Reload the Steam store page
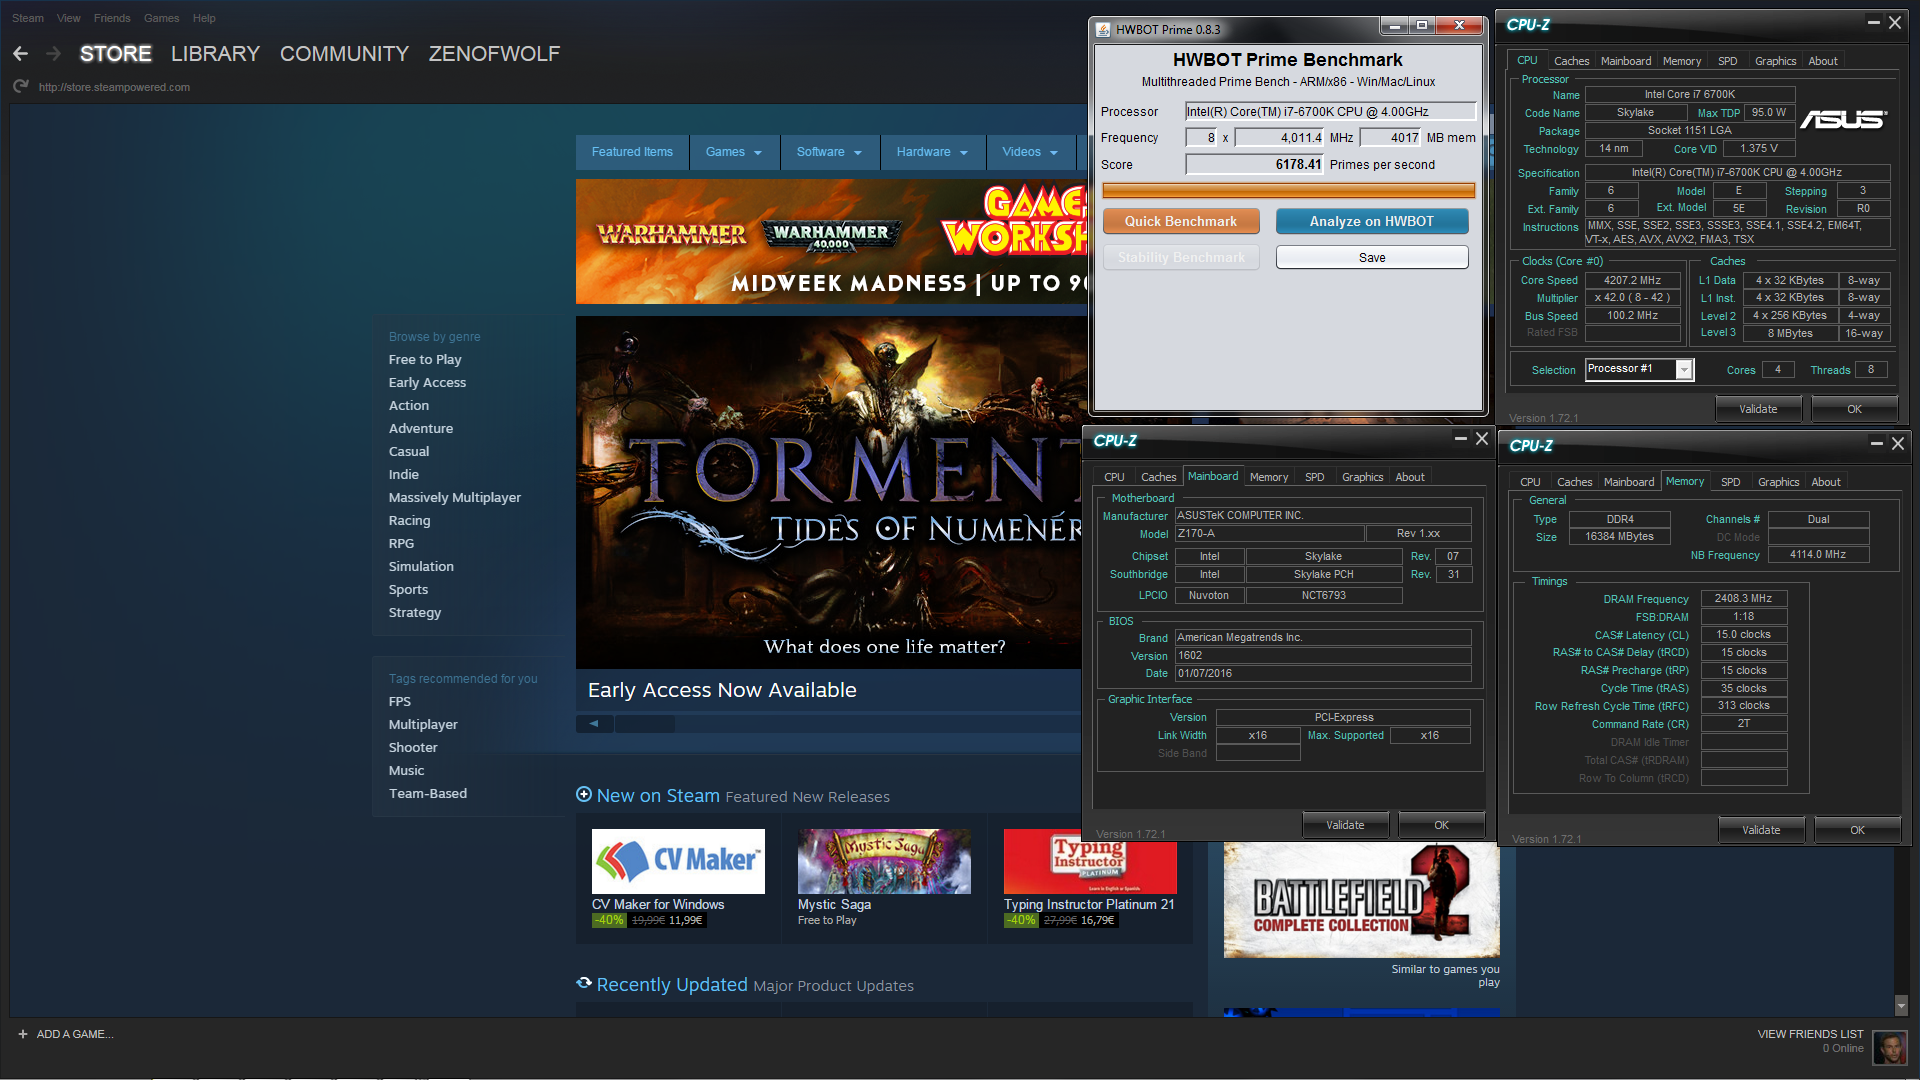 coord(21,87)
